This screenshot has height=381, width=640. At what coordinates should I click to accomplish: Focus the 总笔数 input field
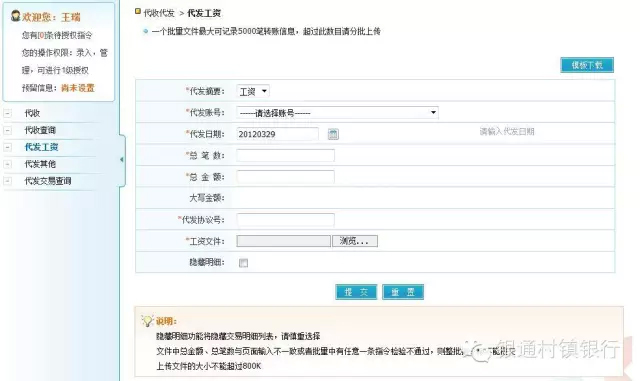pyautogui.click(x=285, y=156)
